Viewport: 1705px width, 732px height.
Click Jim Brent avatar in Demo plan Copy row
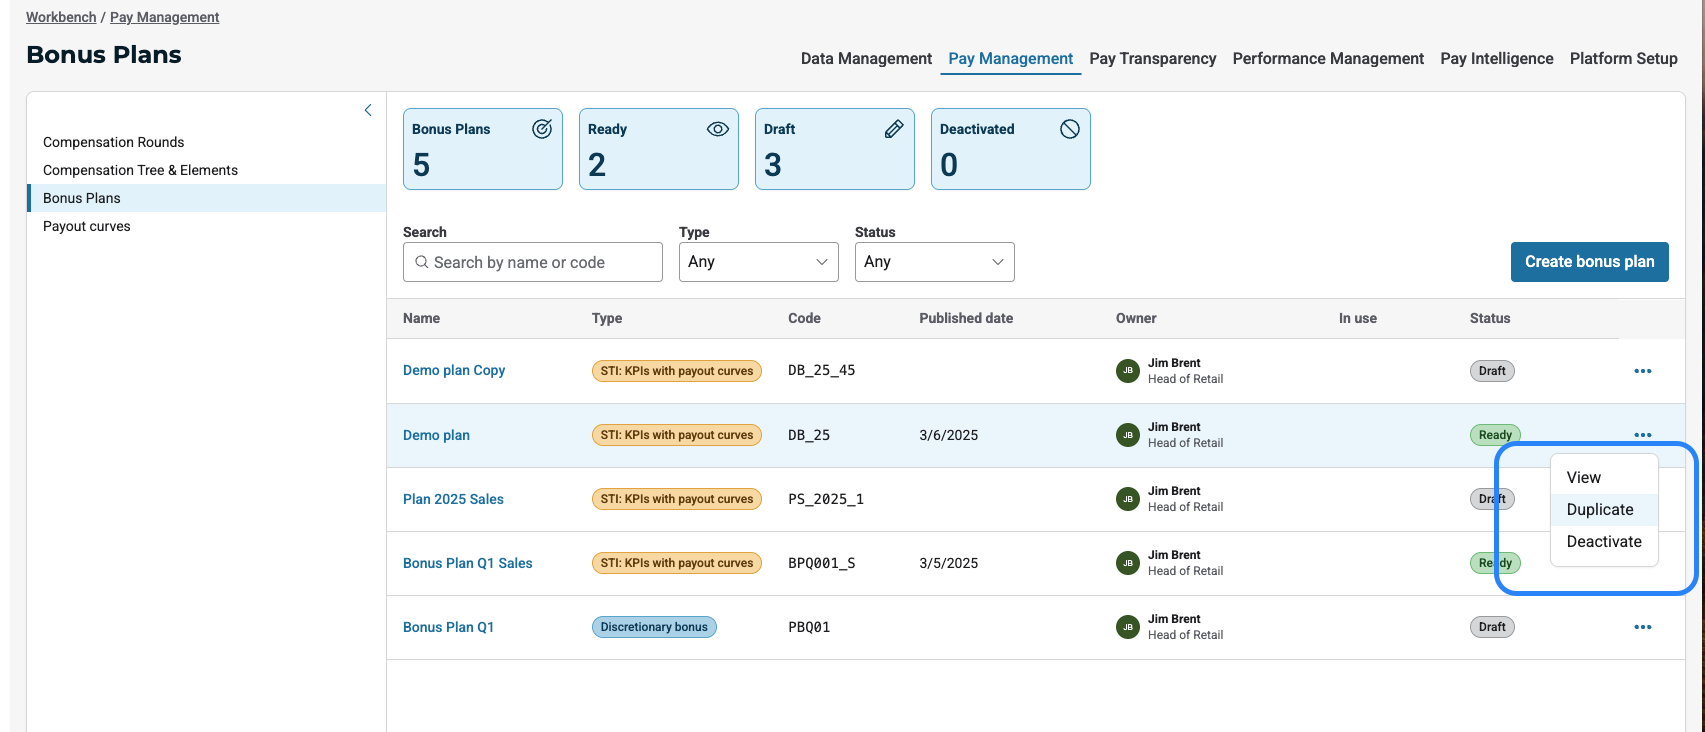(x=1127, y=371)
